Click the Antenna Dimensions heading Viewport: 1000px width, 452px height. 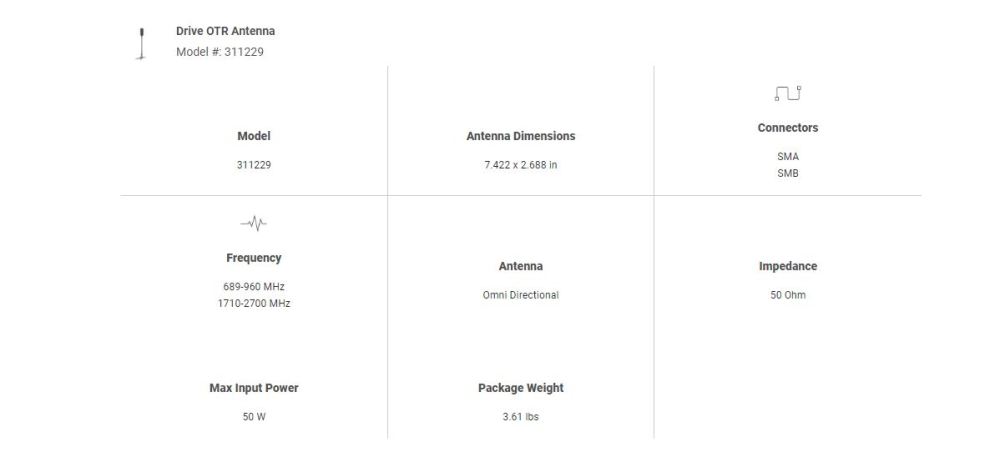click(x=521, y=136)
